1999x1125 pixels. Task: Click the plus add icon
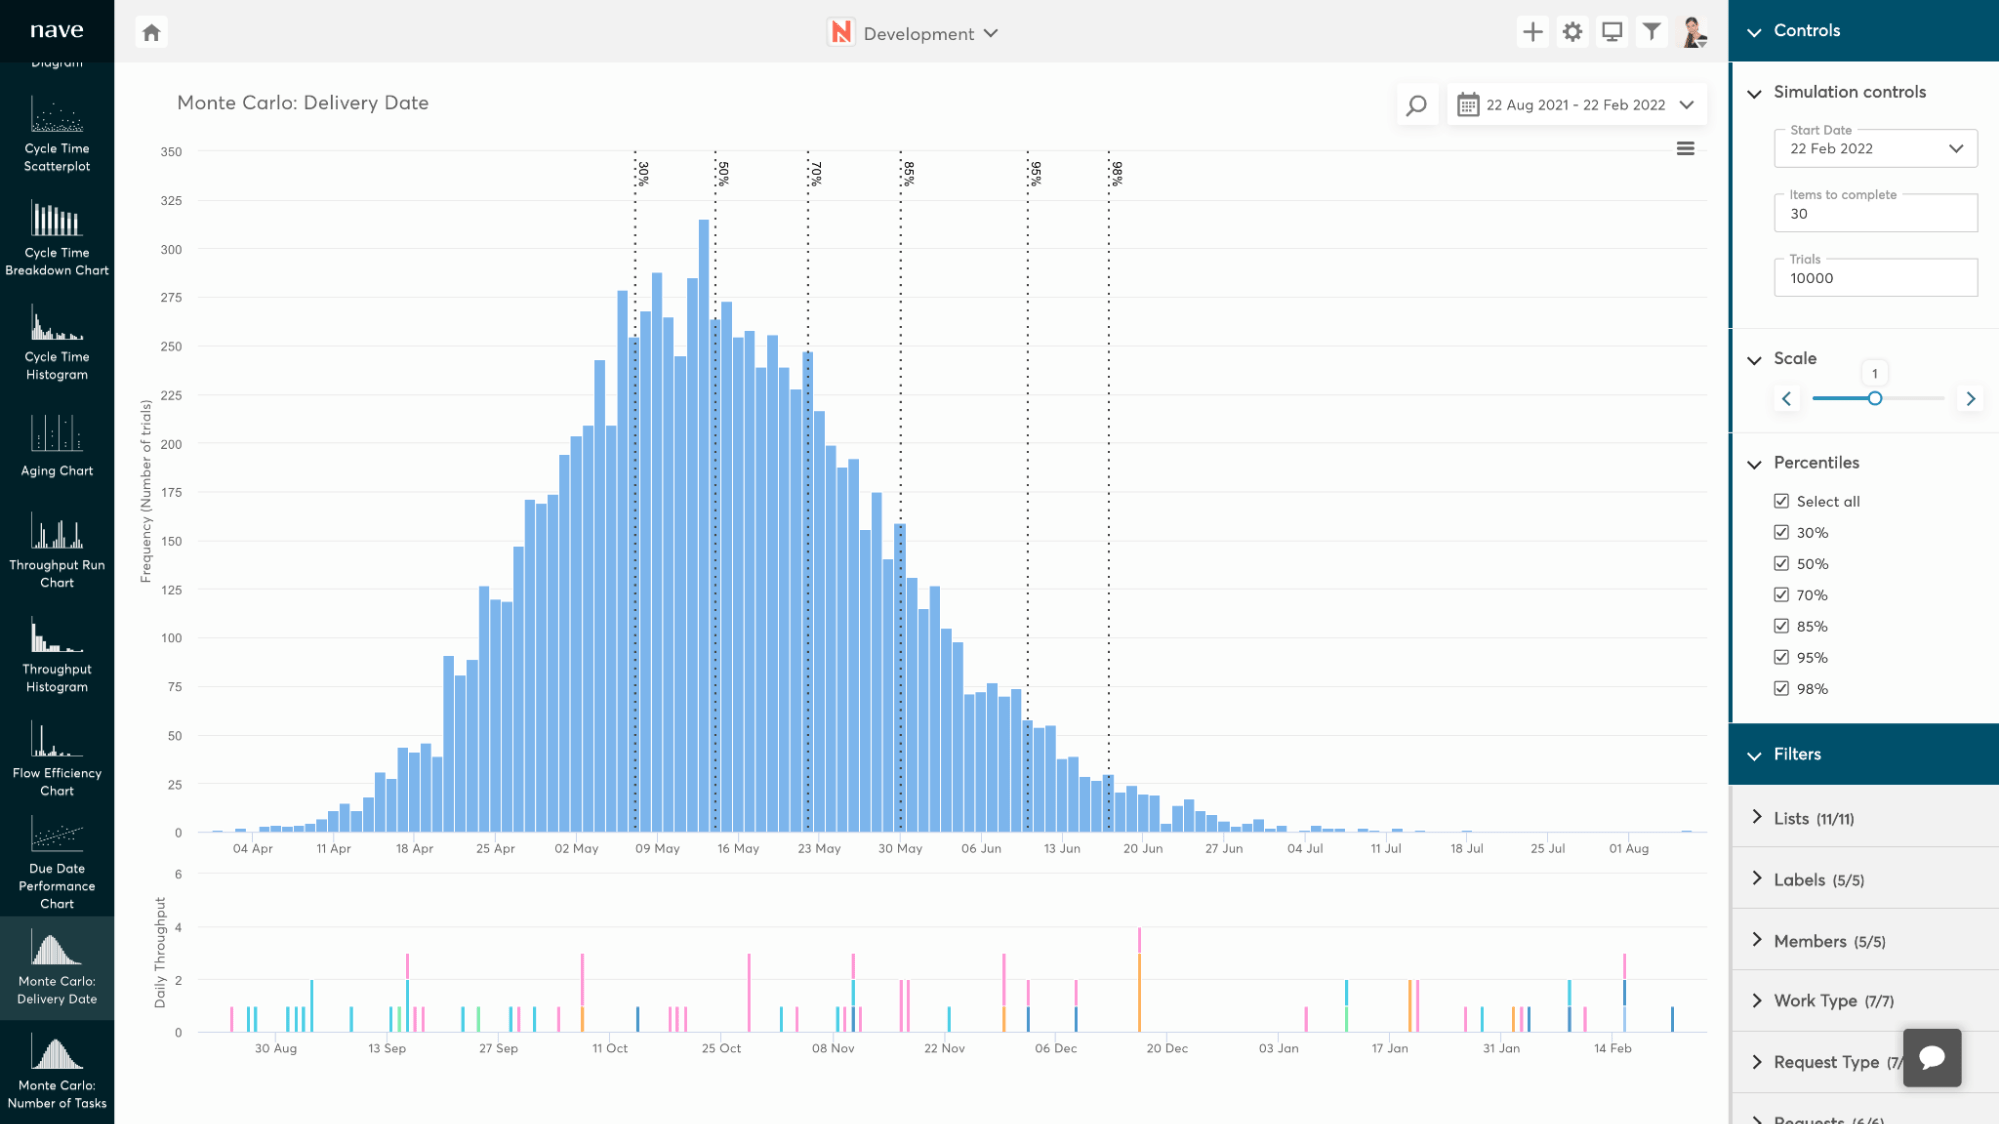click(x=1532, y=32)
